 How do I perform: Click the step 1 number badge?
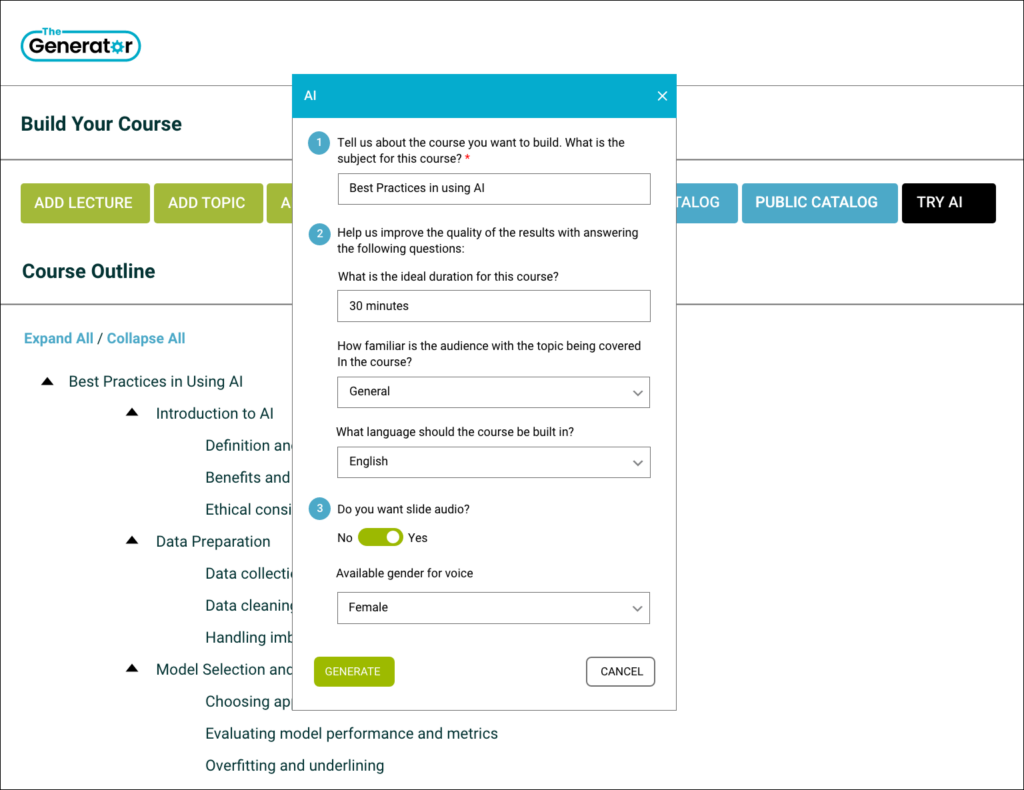(x=319, y=143)
